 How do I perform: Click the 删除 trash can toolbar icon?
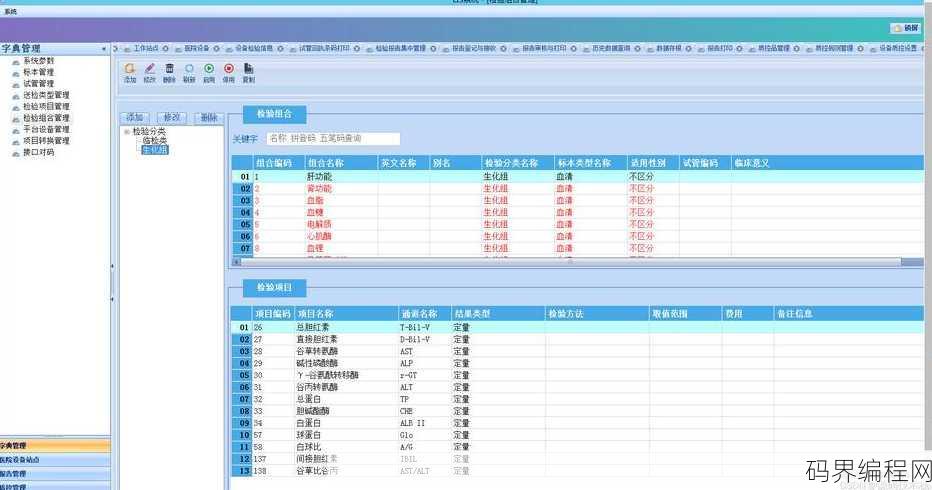pos(169,69)
